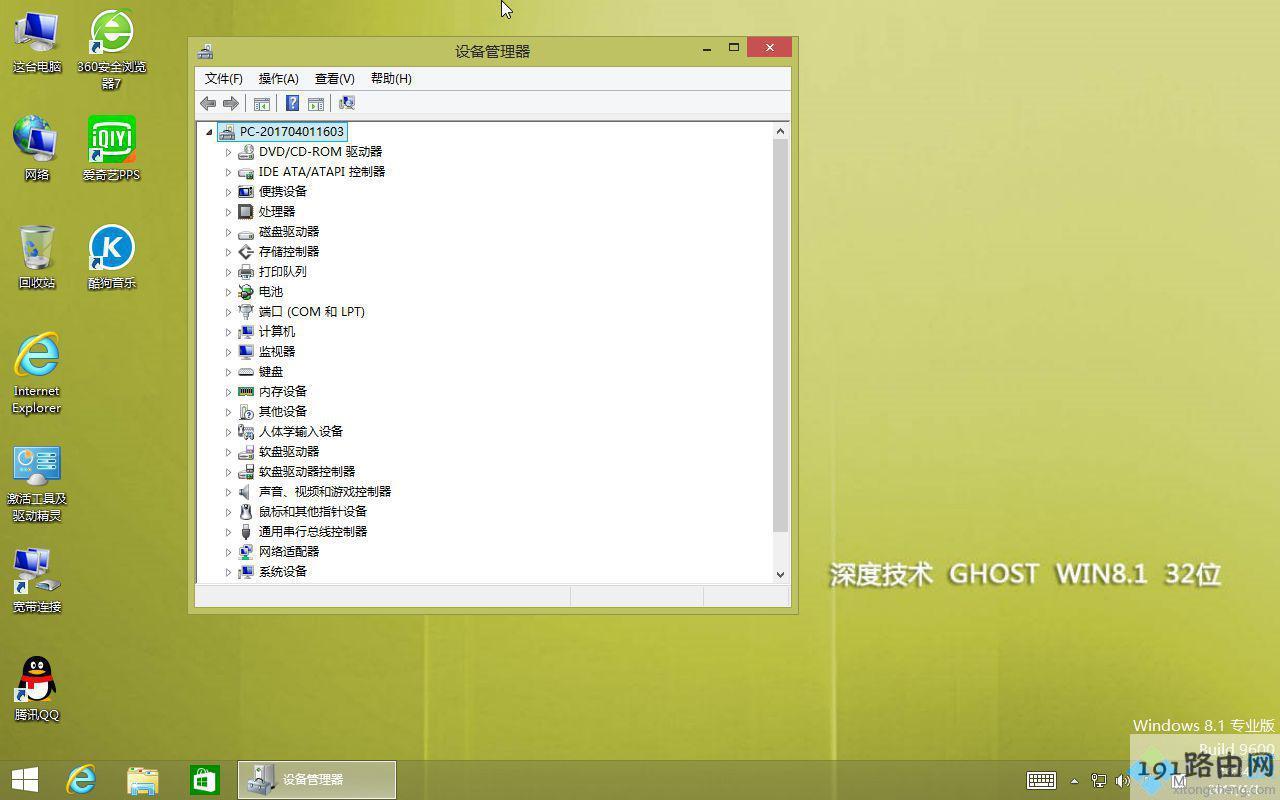This screenshot has width=1280, height=800.
Task: Select the 键盘 tree item
Action: 271,371
